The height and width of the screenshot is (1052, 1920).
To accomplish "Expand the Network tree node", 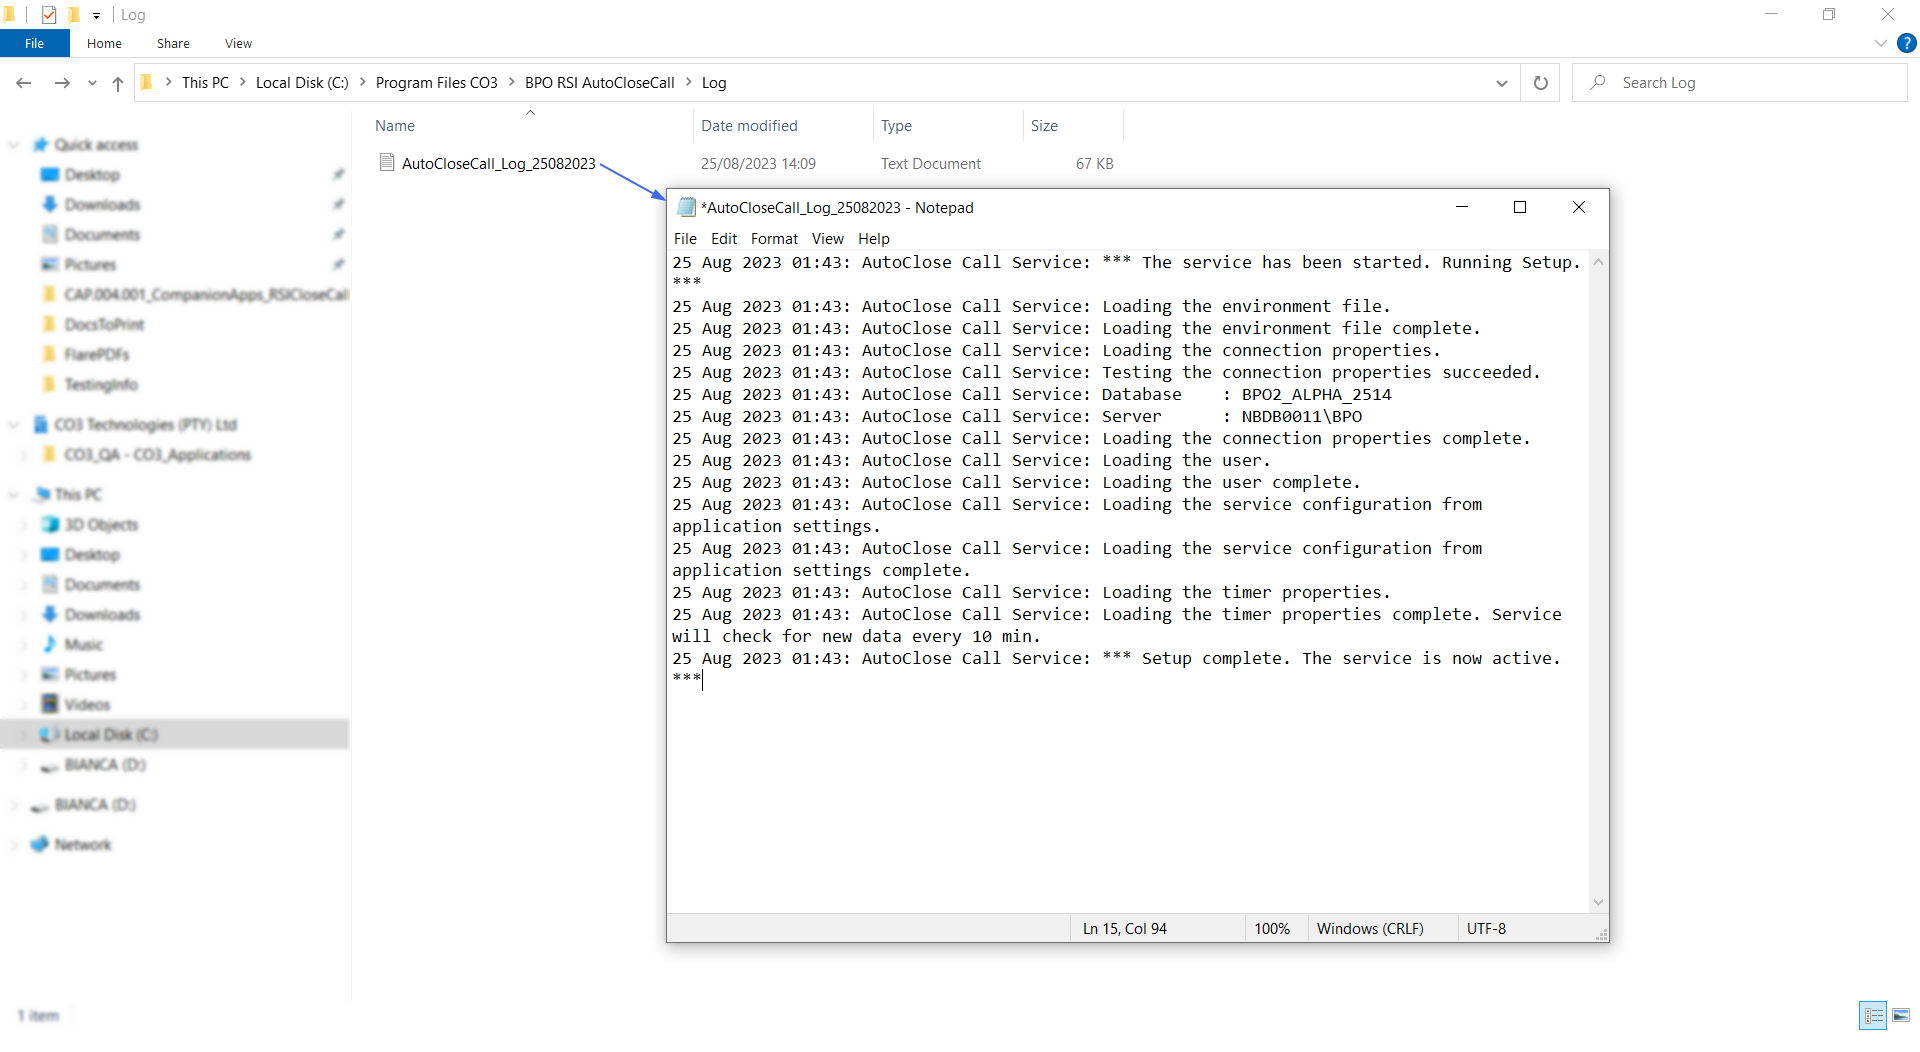I will pos(14,845).
